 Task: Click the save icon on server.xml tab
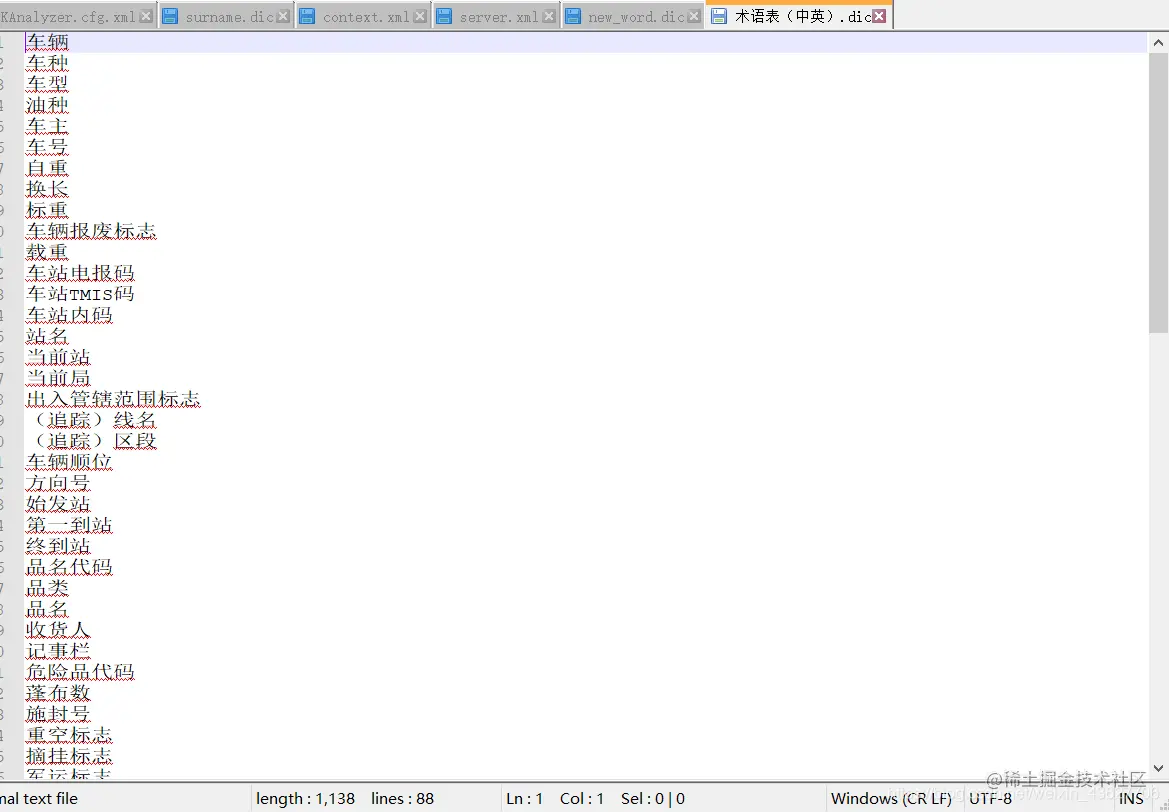point(443,16)
